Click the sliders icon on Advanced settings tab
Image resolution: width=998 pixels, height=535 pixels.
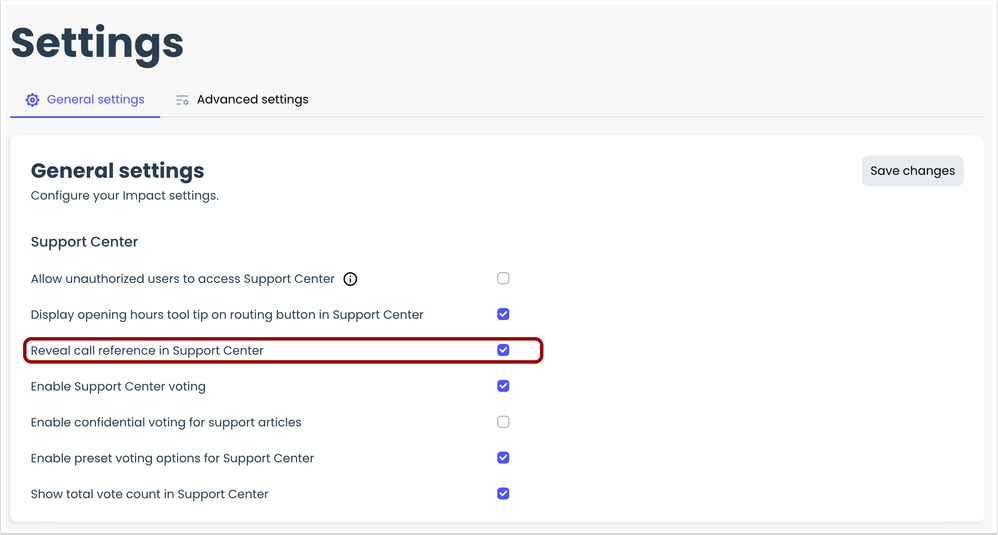click(x=183, y=100)
